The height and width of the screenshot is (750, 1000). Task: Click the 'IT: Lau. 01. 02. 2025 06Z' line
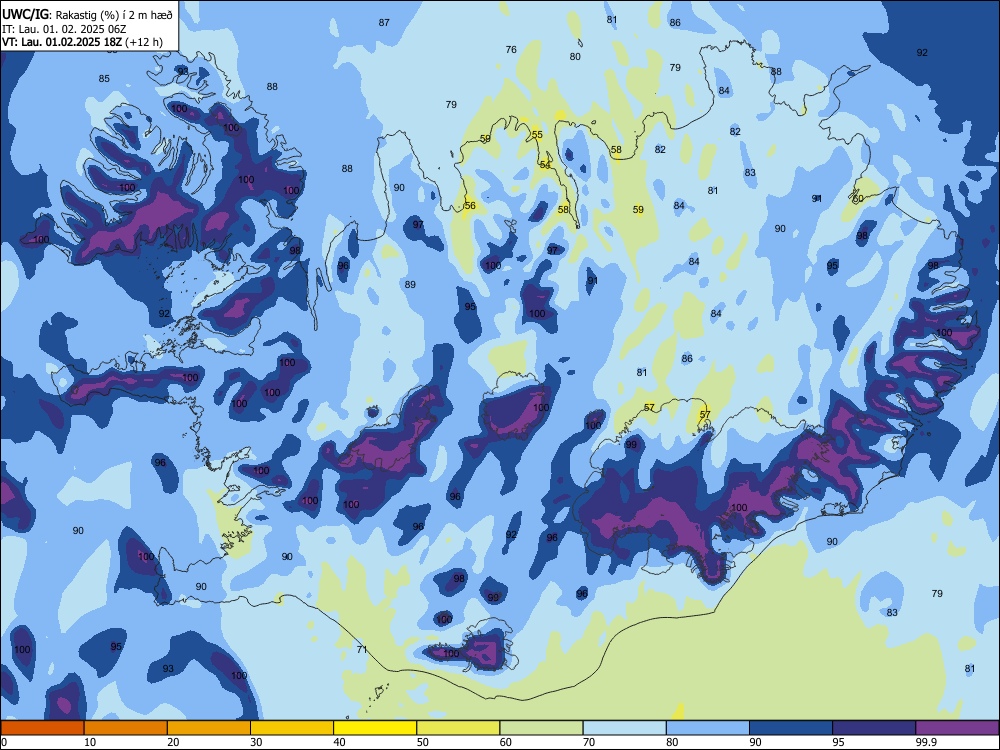point(64,29)
